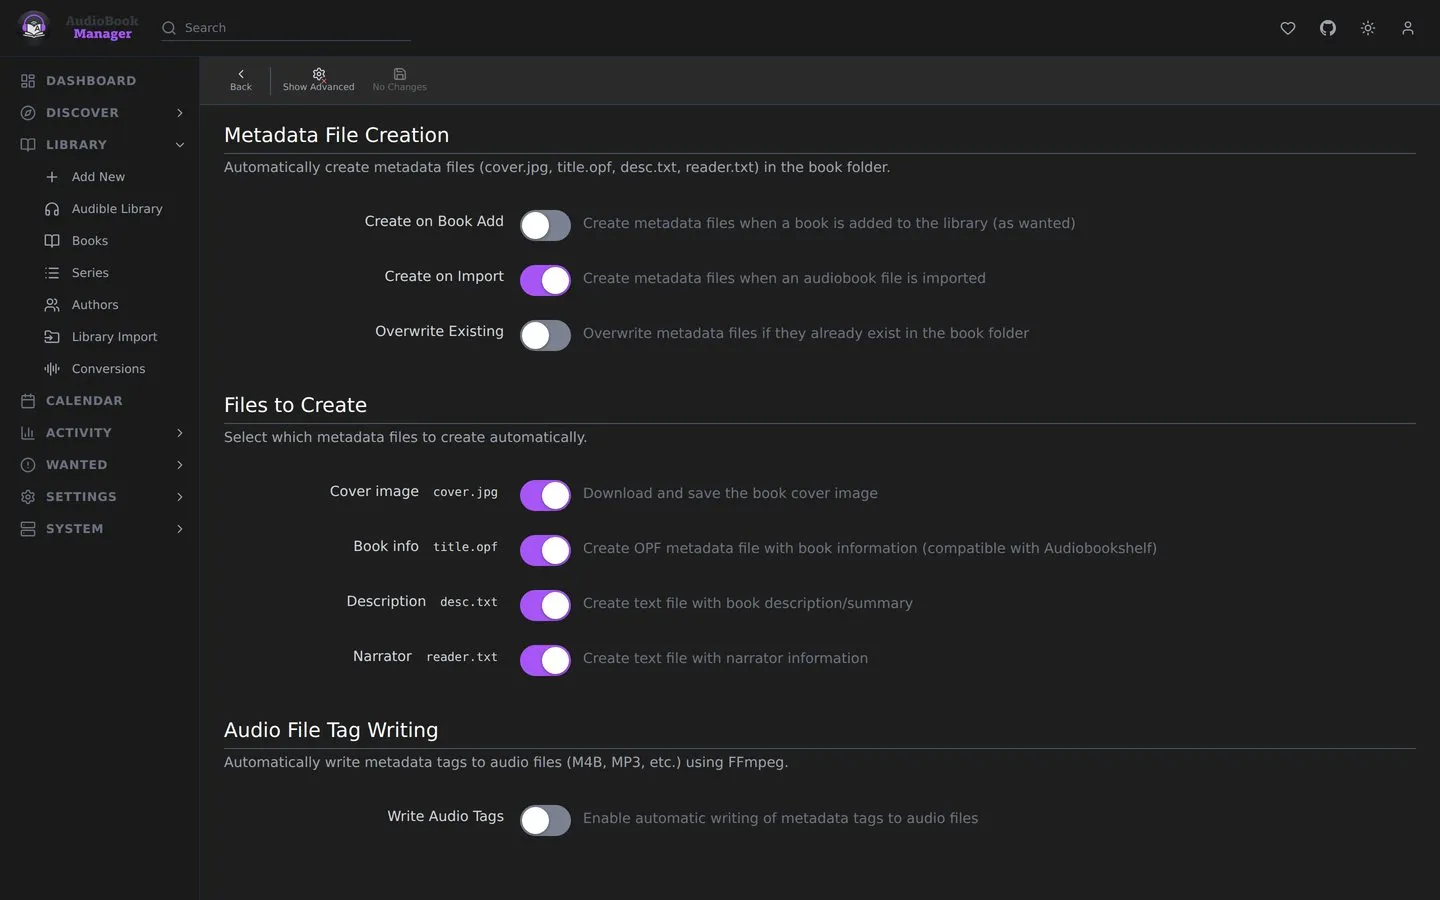
Task: Click the Audible Library headphones icon
Action: pyautogui.click(x=52, y=209)
